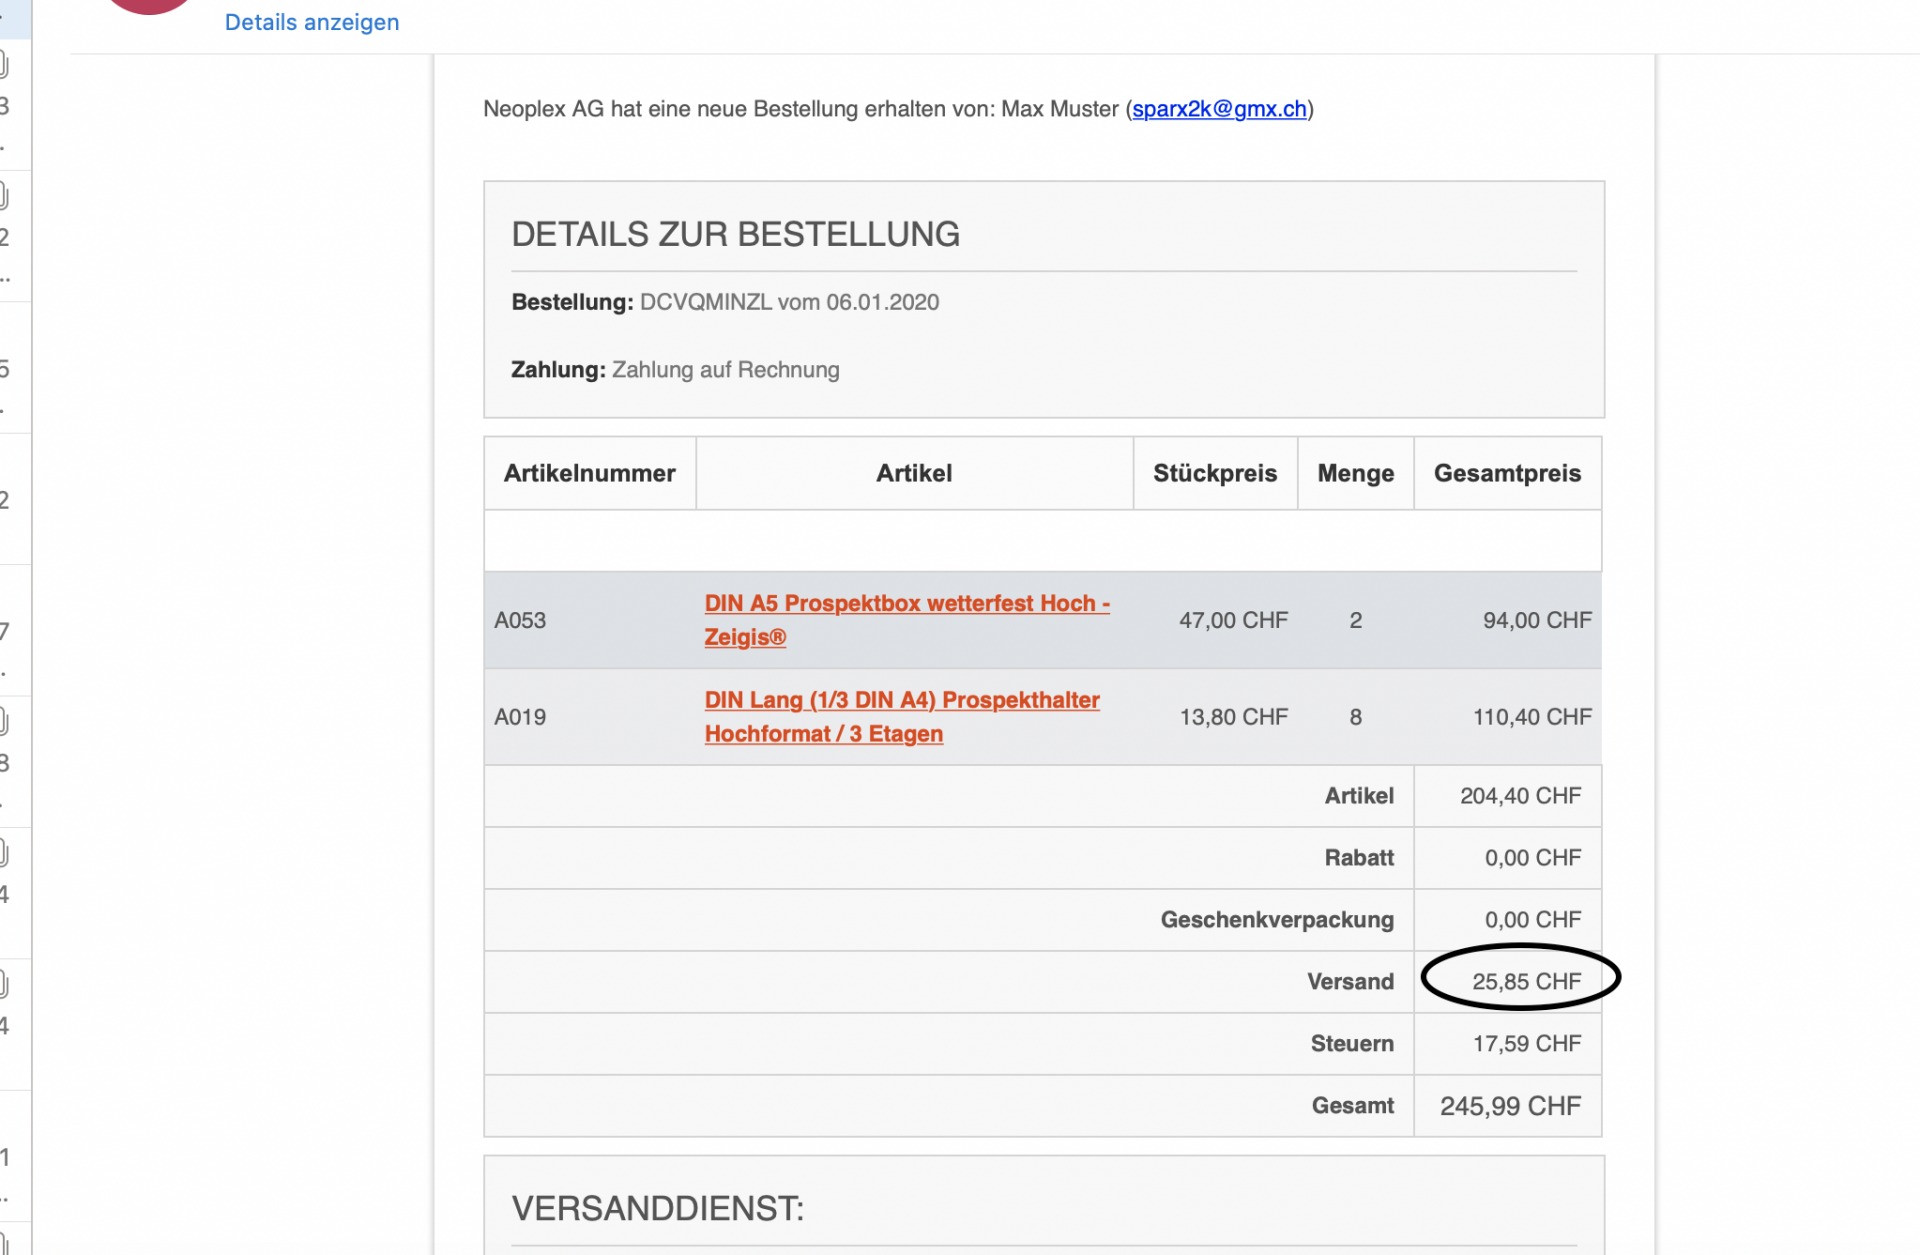Click article number A019

[520, 717]
